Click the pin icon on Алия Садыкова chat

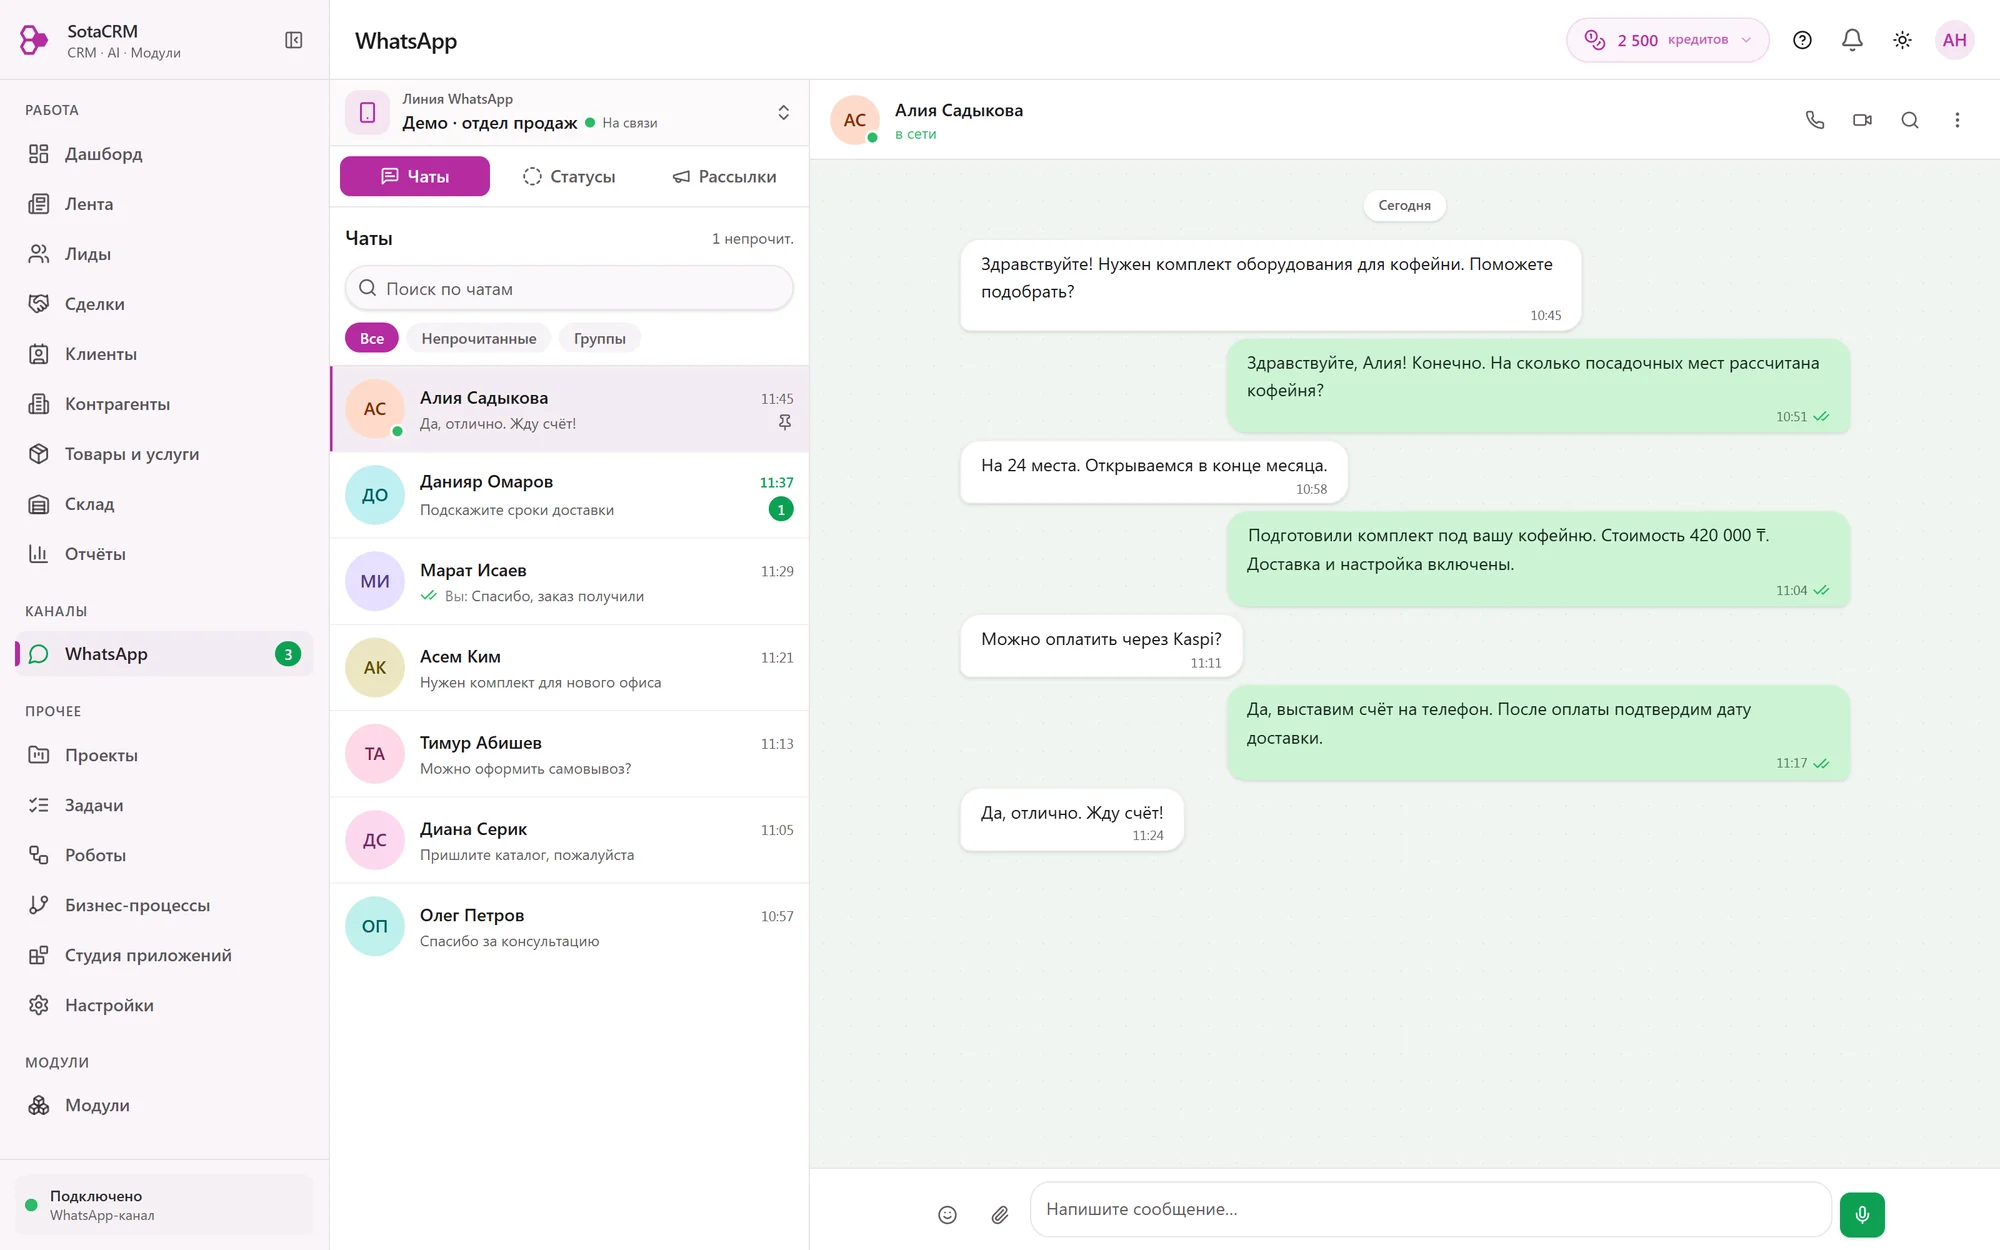[785, 423]
